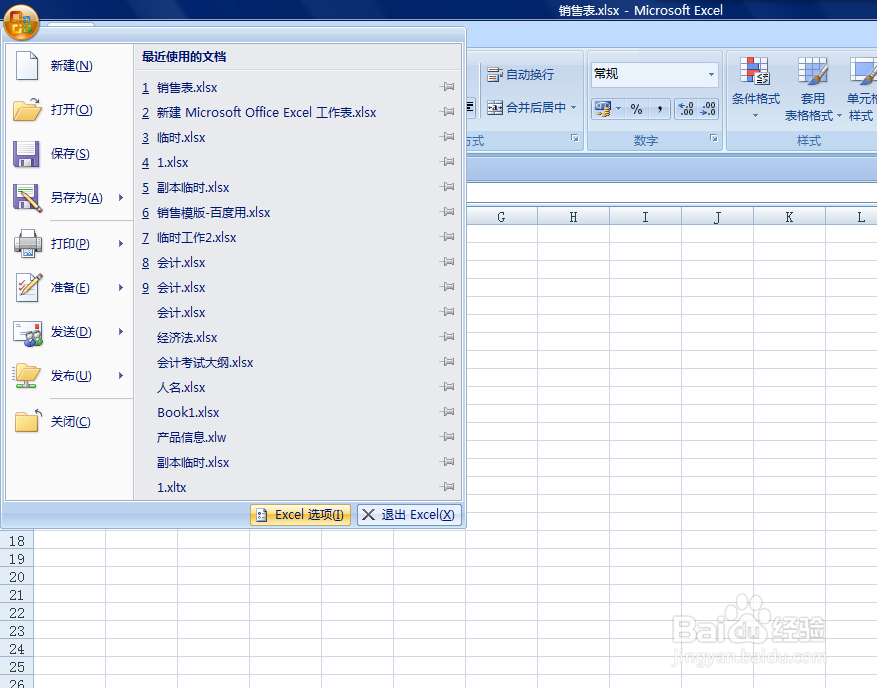877x688 pixels.
Task: Click the Prepare (准备) checklist icon
Action: tap(29, 288)
